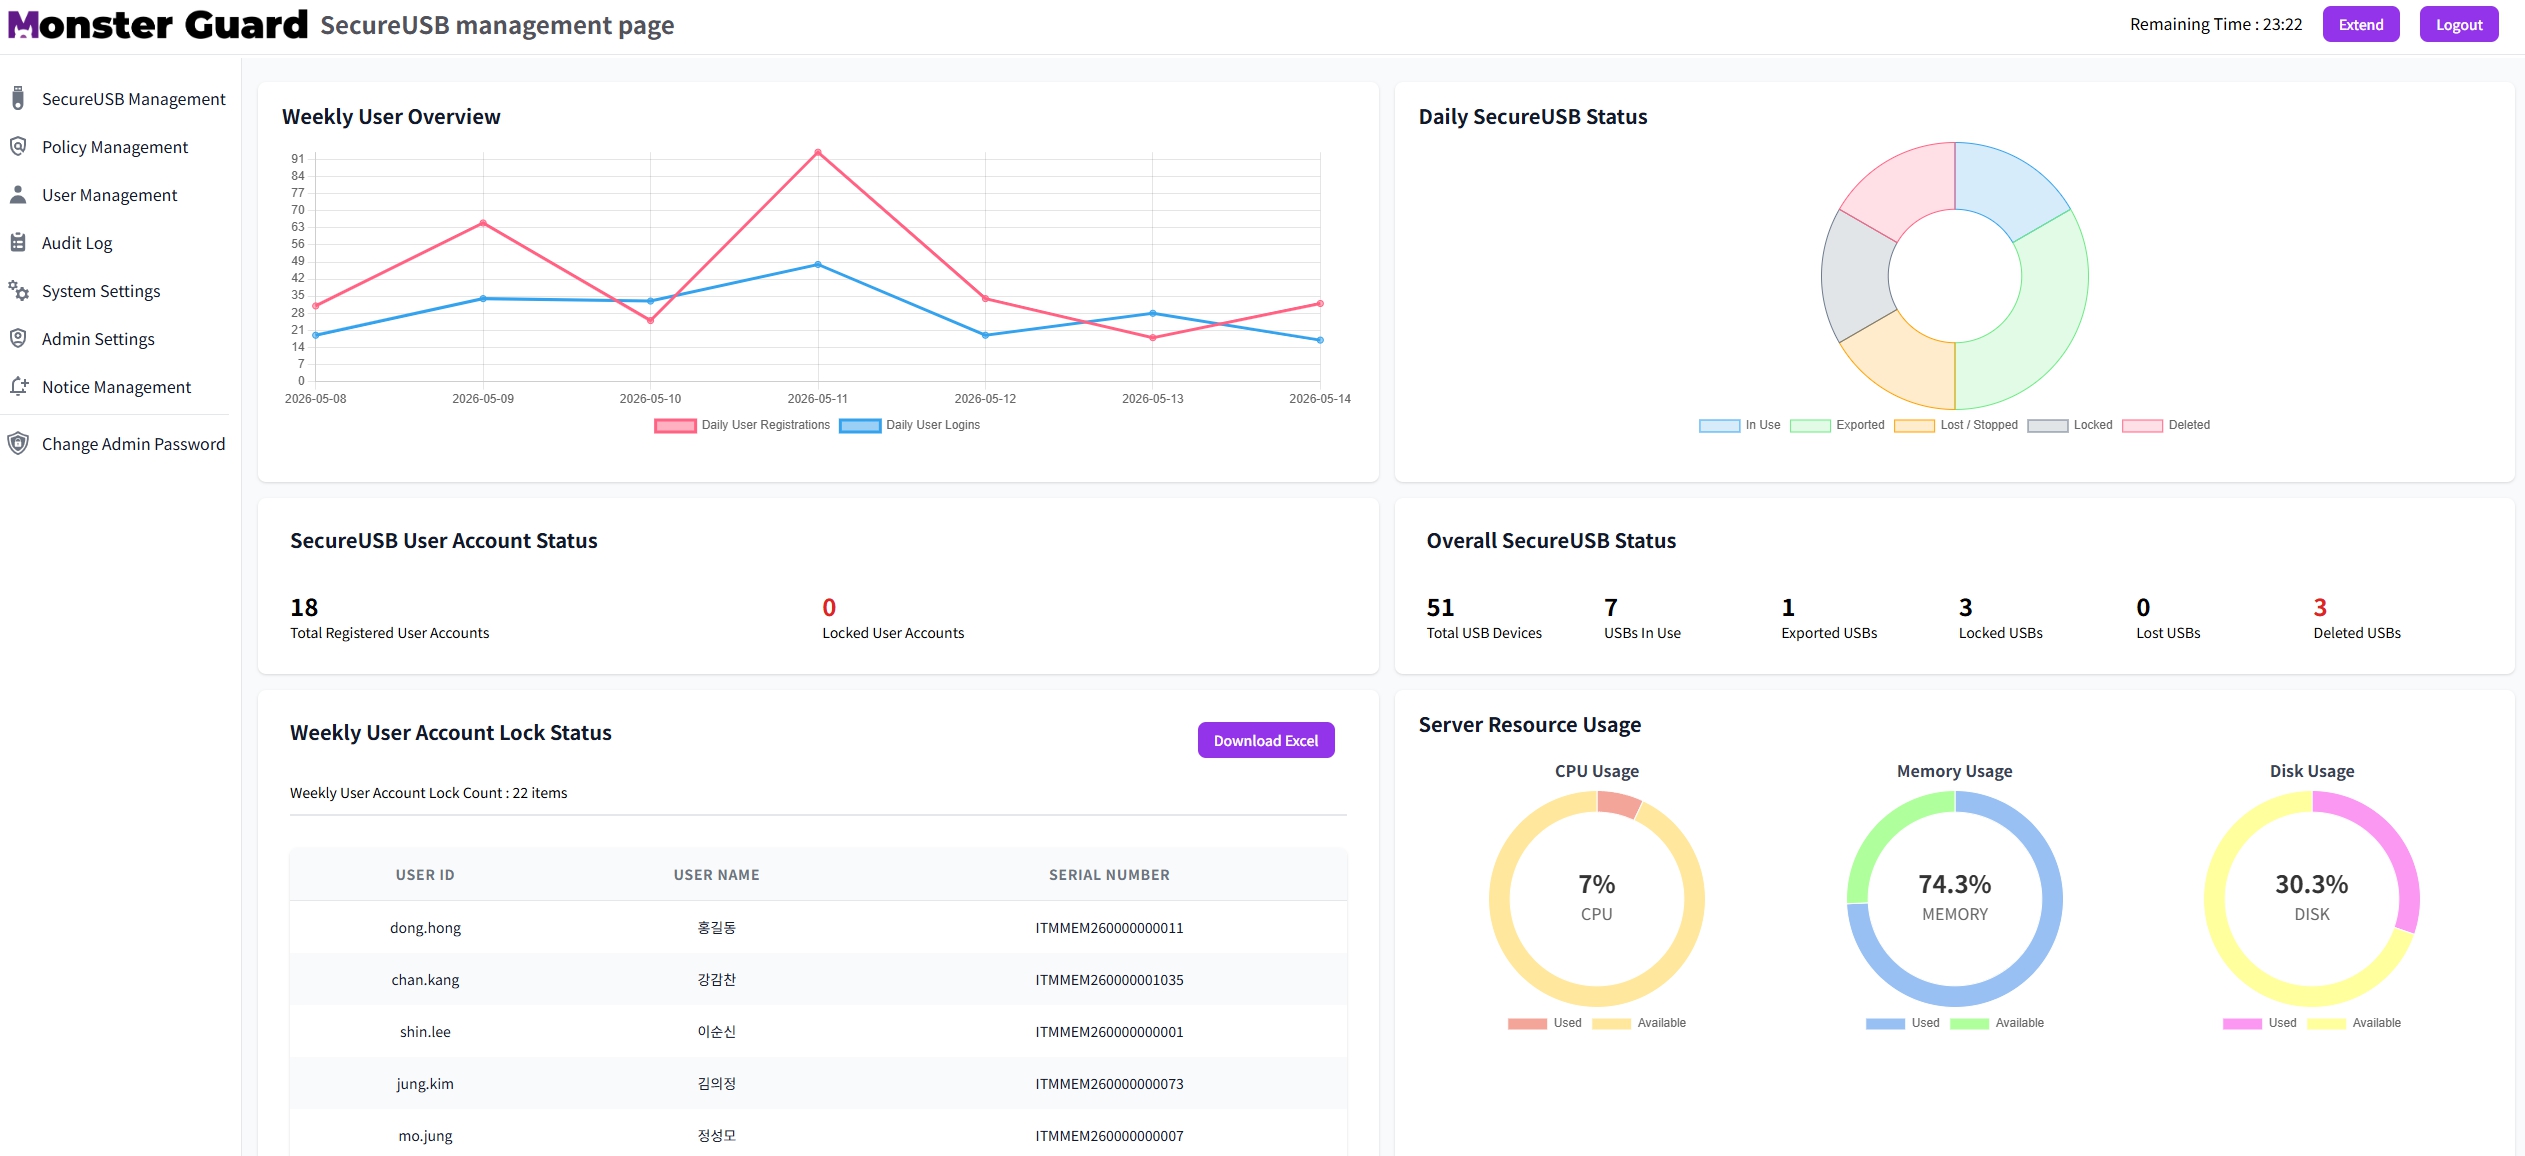Image resolution: width=2525 pixels, height=1156 pixels.
Task: Click the Change Admin Password shield icon
Action: (18, 443)
